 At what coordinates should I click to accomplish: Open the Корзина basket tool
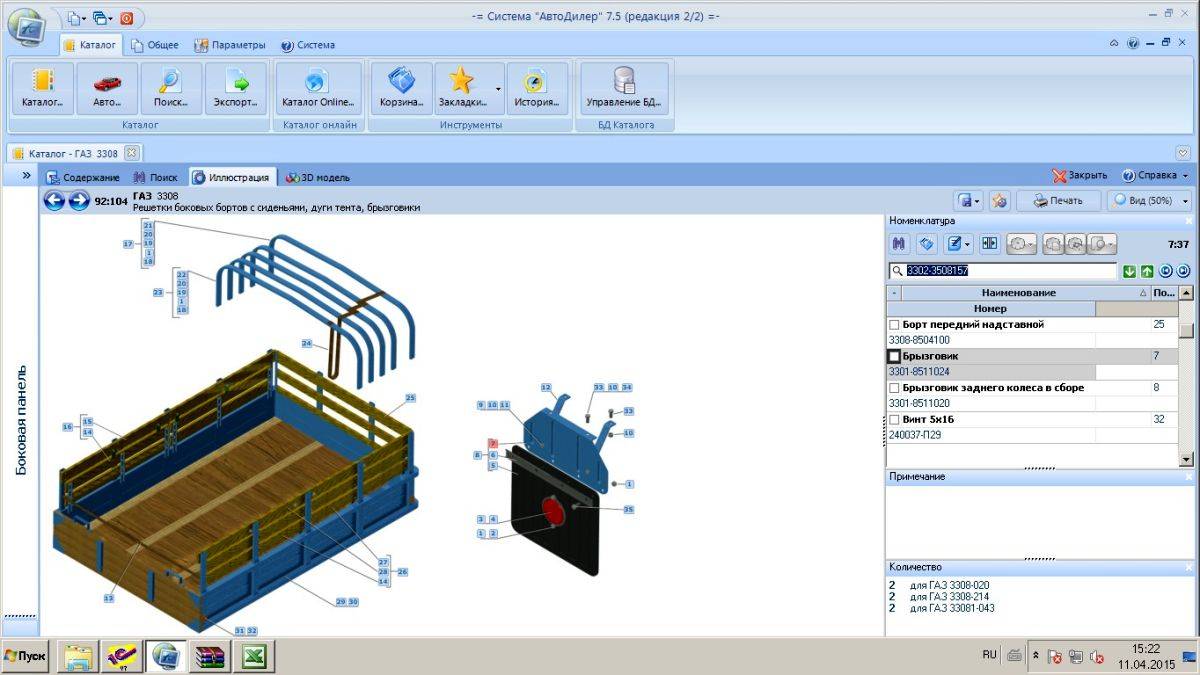click(401, 89)
